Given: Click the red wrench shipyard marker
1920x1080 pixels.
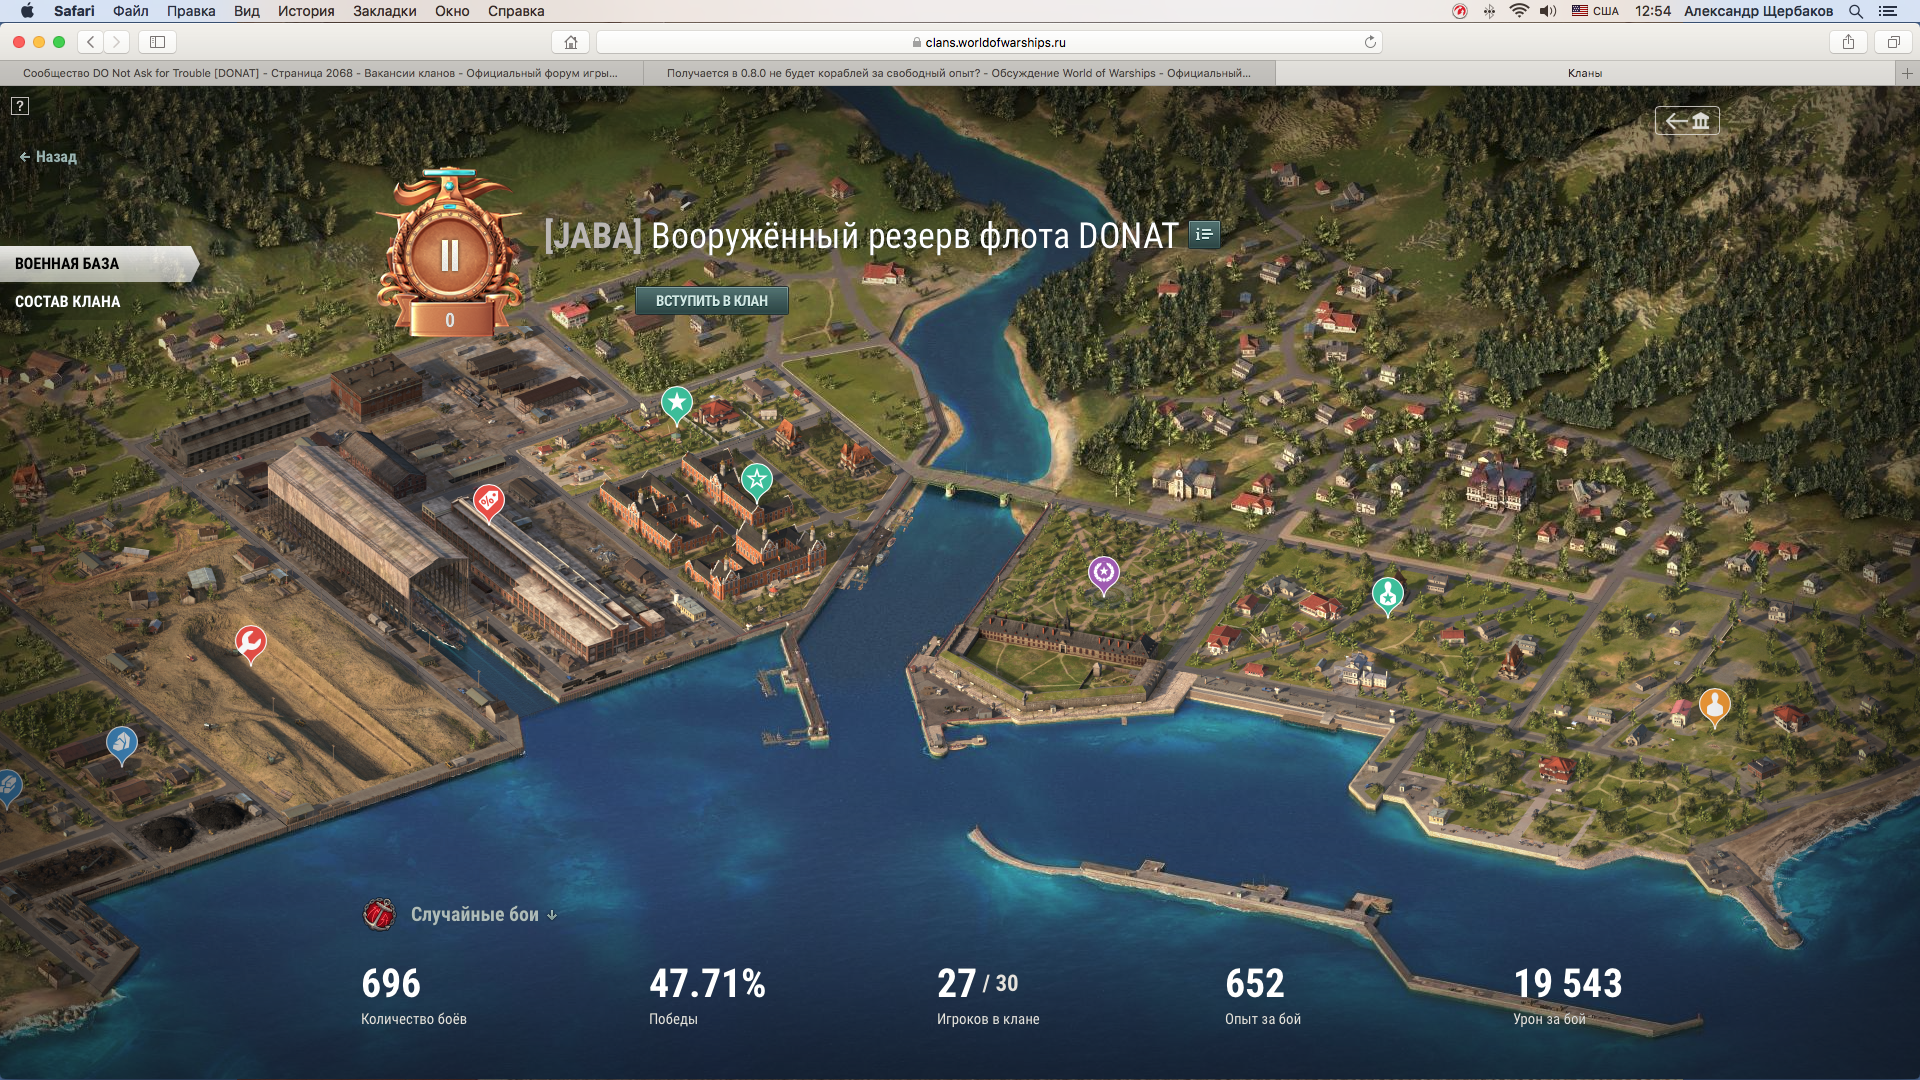Looking at the screenshot, I should pyautogui.click(x=251, y=643).
